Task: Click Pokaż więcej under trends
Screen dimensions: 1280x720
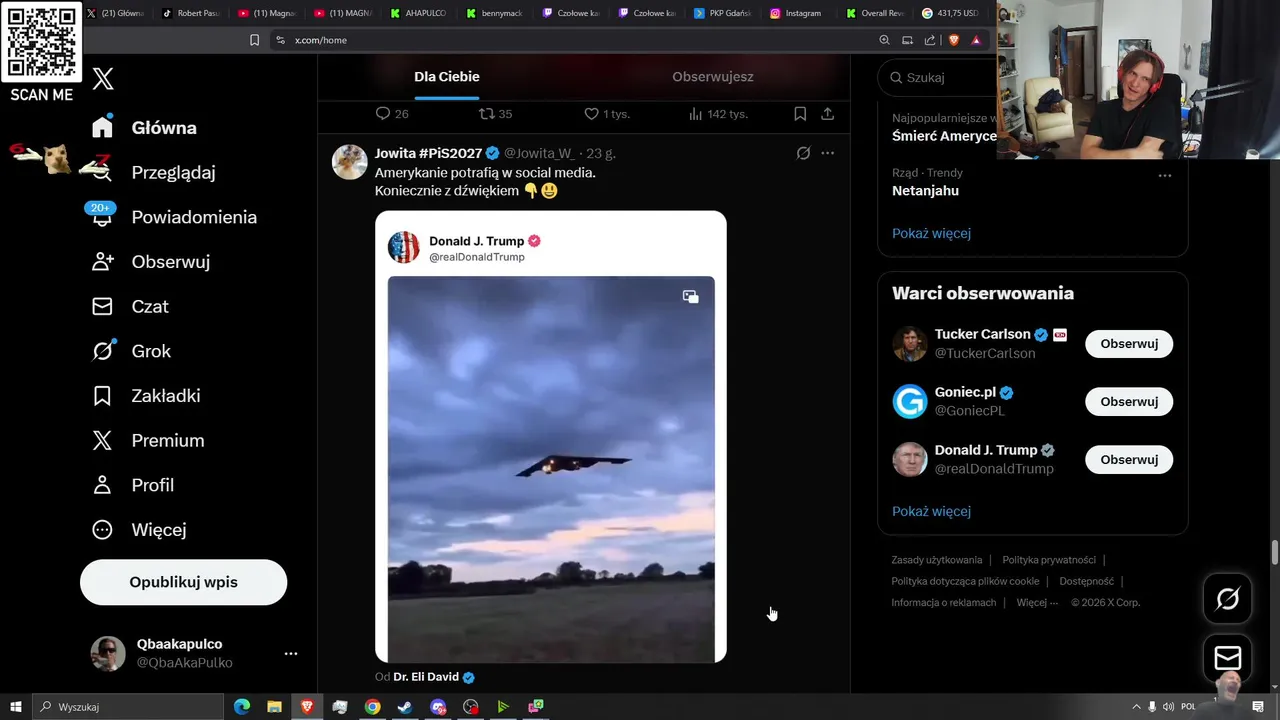Action: (931, 233)
